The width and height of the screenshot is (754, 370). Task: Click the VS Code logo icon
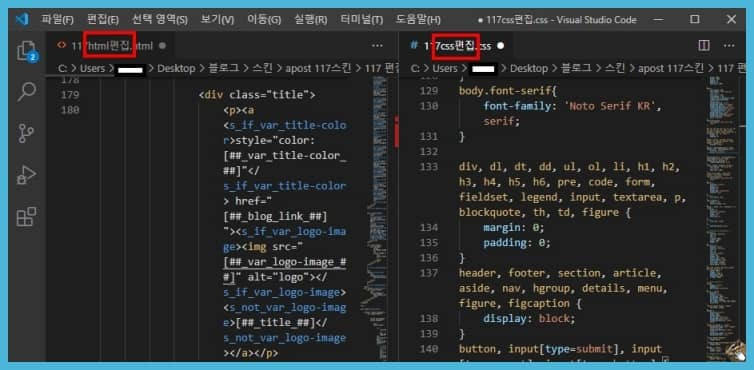(x=22, y=20)
